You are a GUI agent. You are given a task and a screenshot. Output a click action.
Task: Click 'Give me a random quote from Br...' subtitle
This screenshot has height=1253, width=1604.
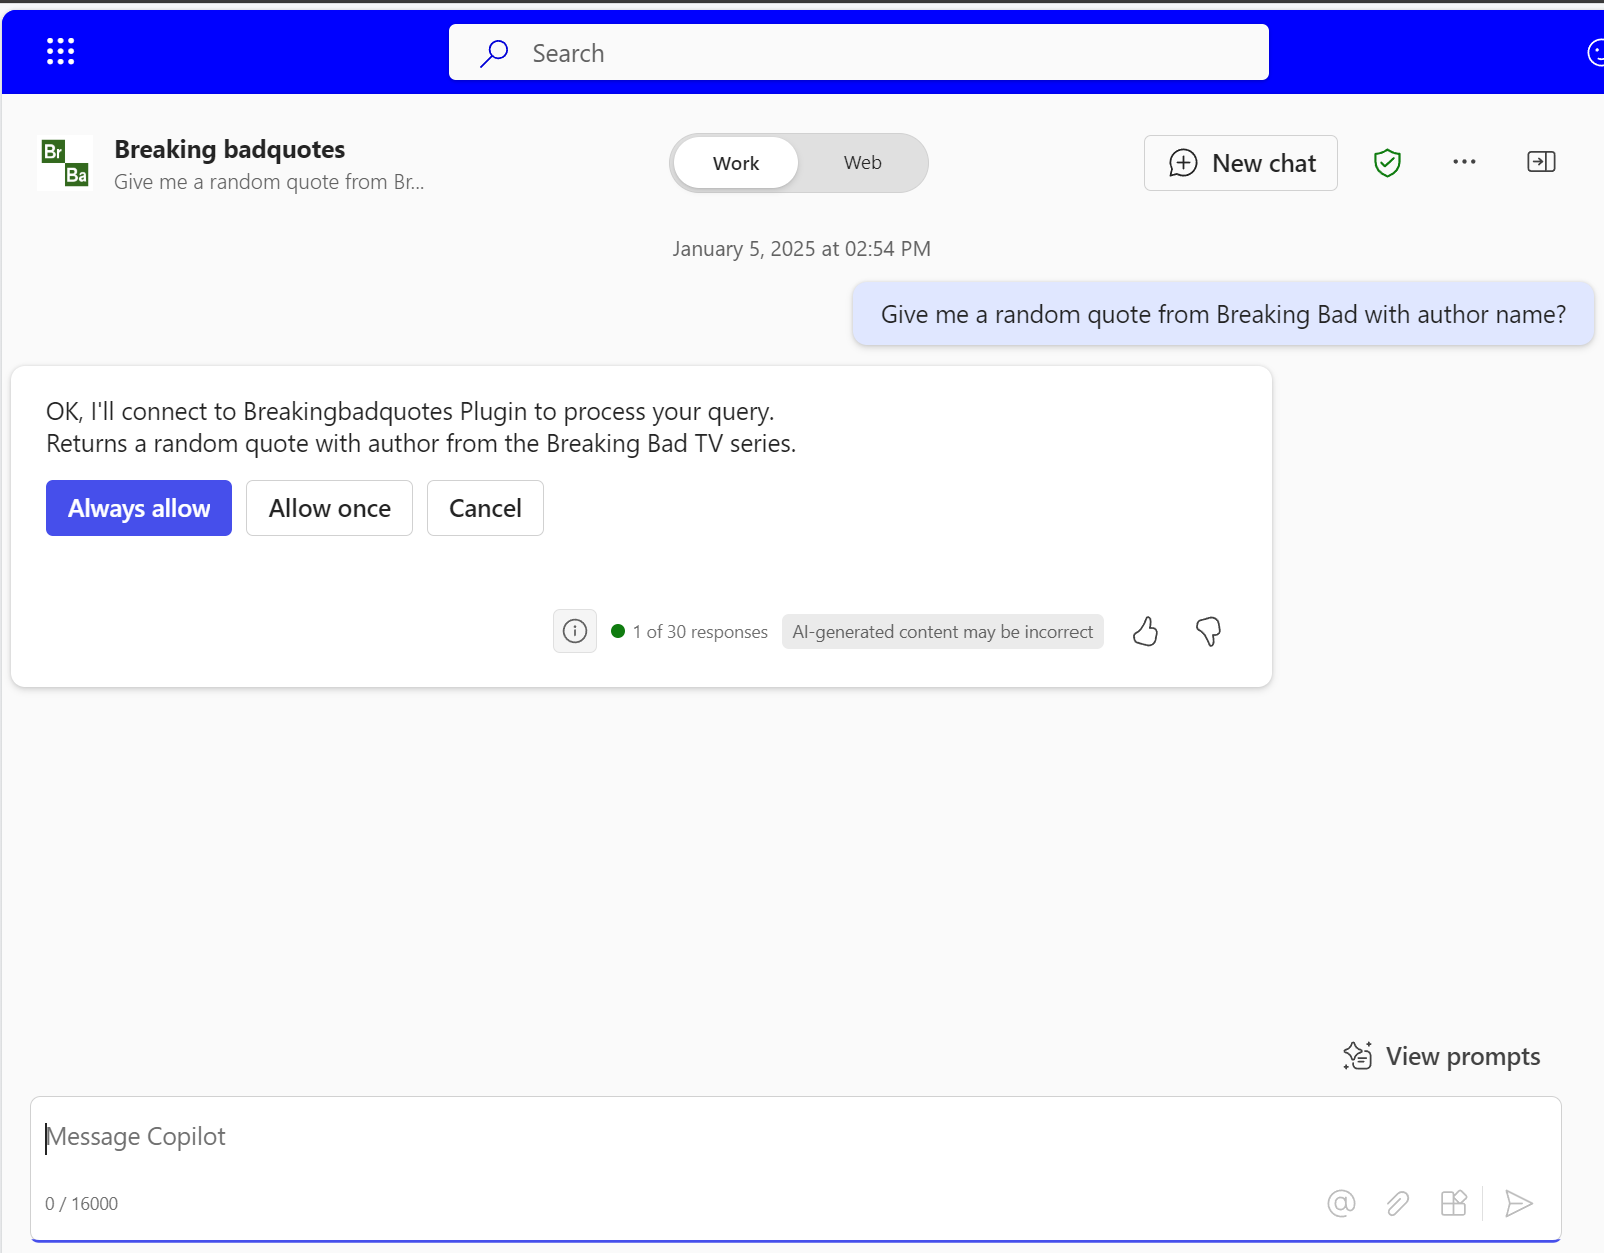tap(269, 182)
